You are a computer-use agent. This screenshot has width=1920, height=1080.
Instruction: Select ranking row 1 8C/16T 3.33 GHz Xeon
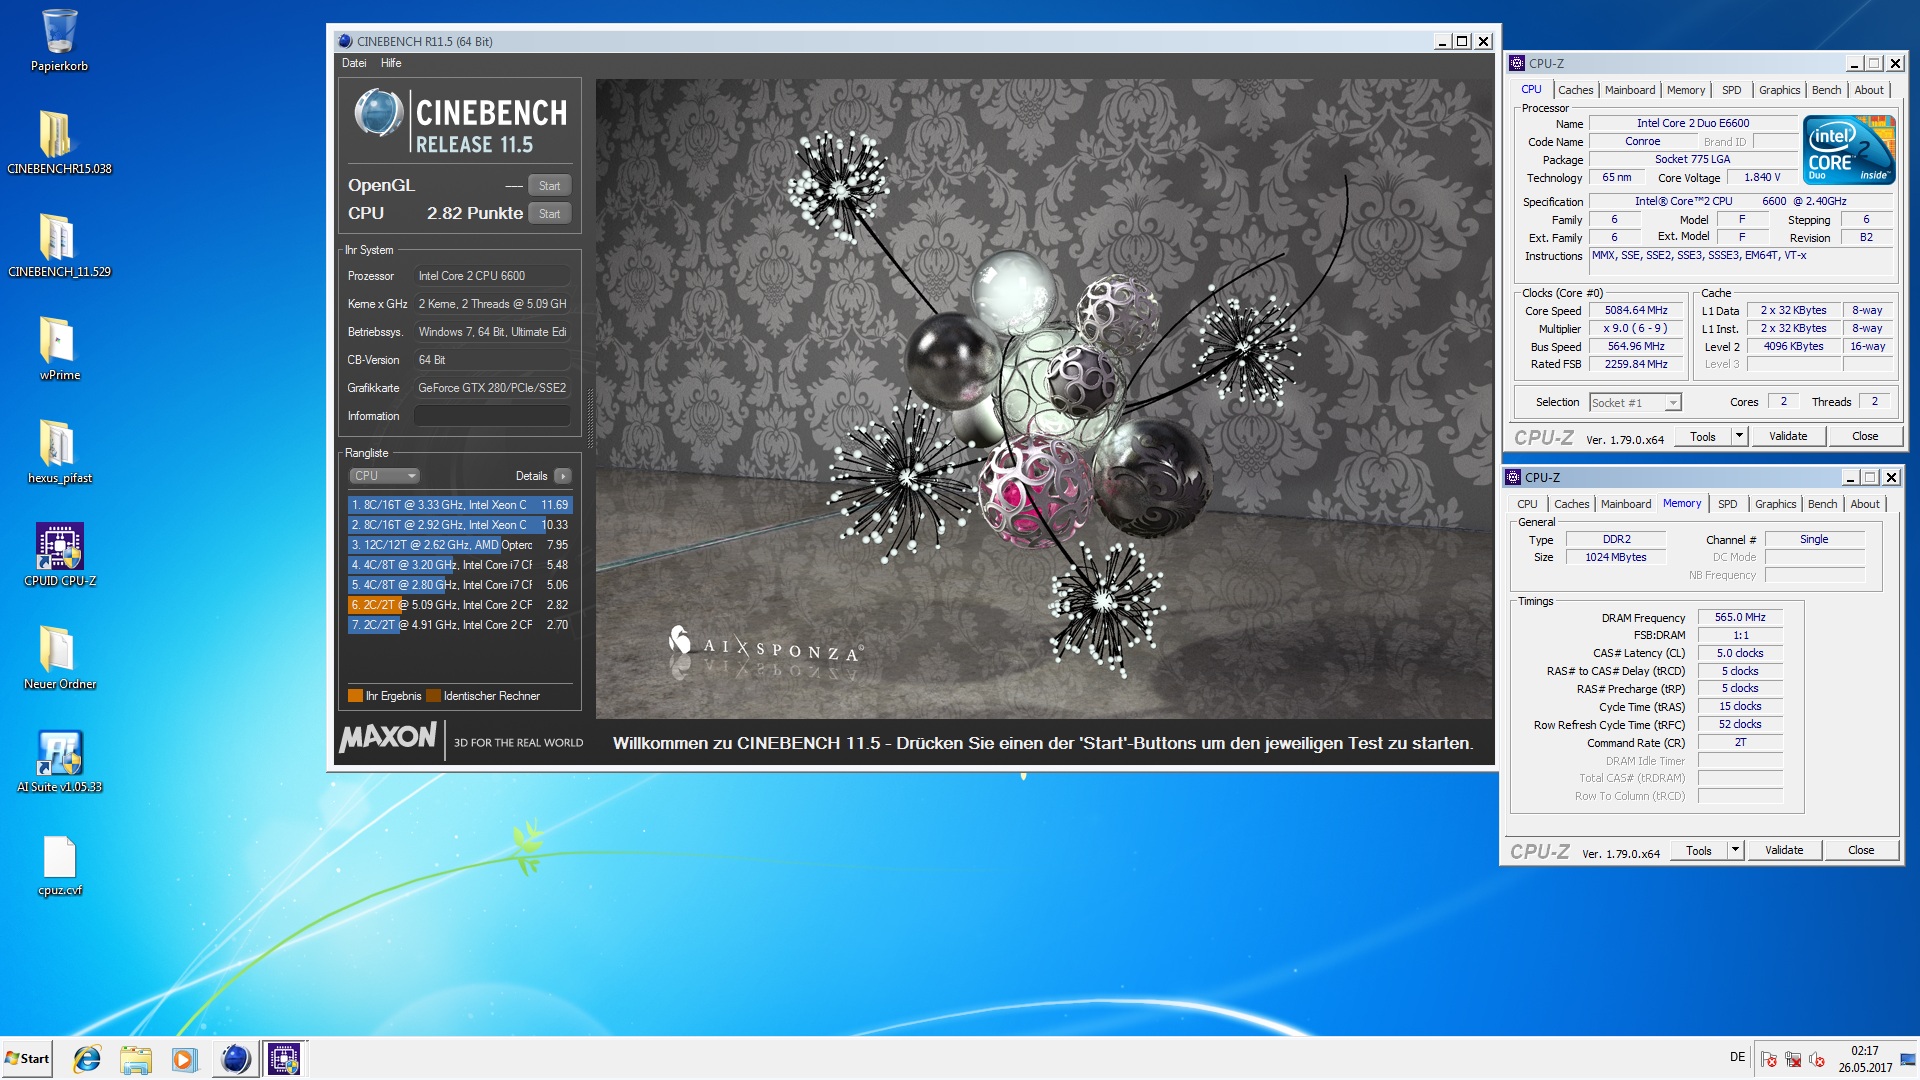pyautogui.click(x=460, y=505)
